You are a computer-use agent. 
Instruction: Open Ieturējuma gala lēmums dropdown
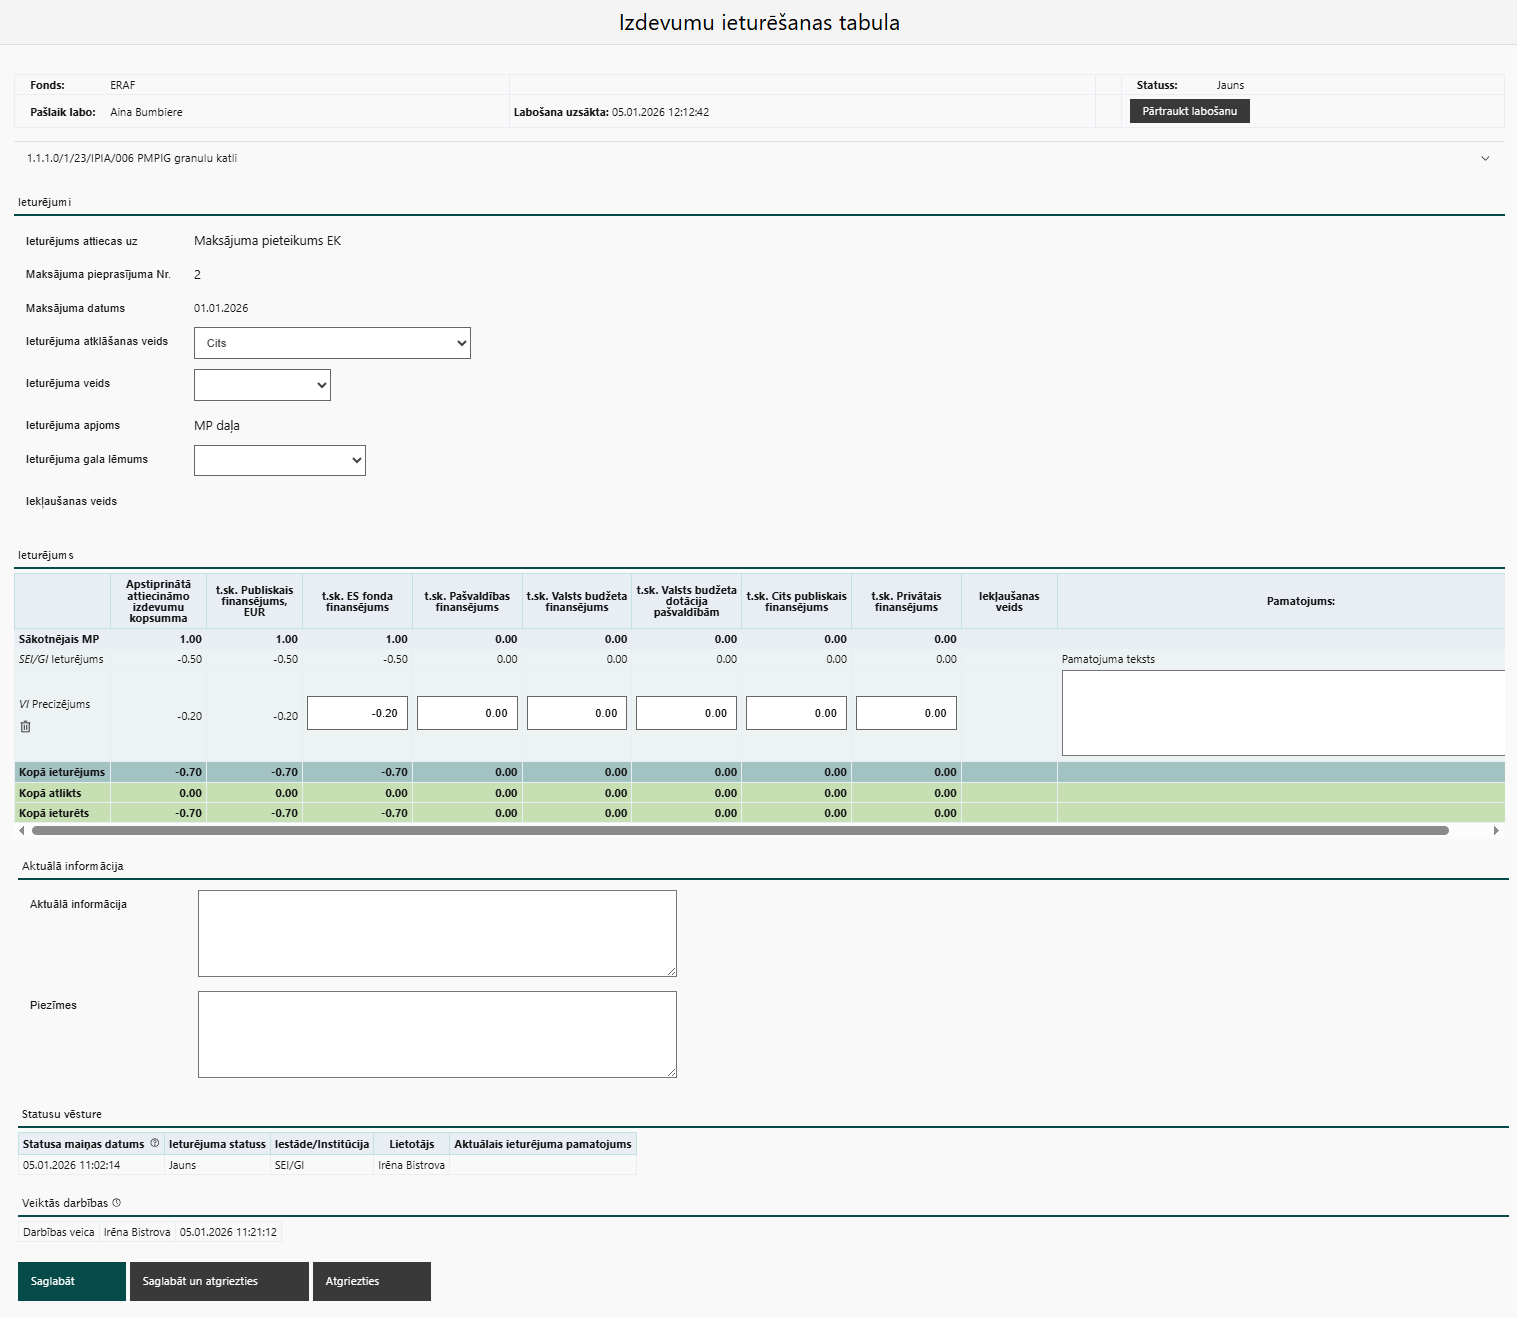pyautogui.click(x=279, y=461)
